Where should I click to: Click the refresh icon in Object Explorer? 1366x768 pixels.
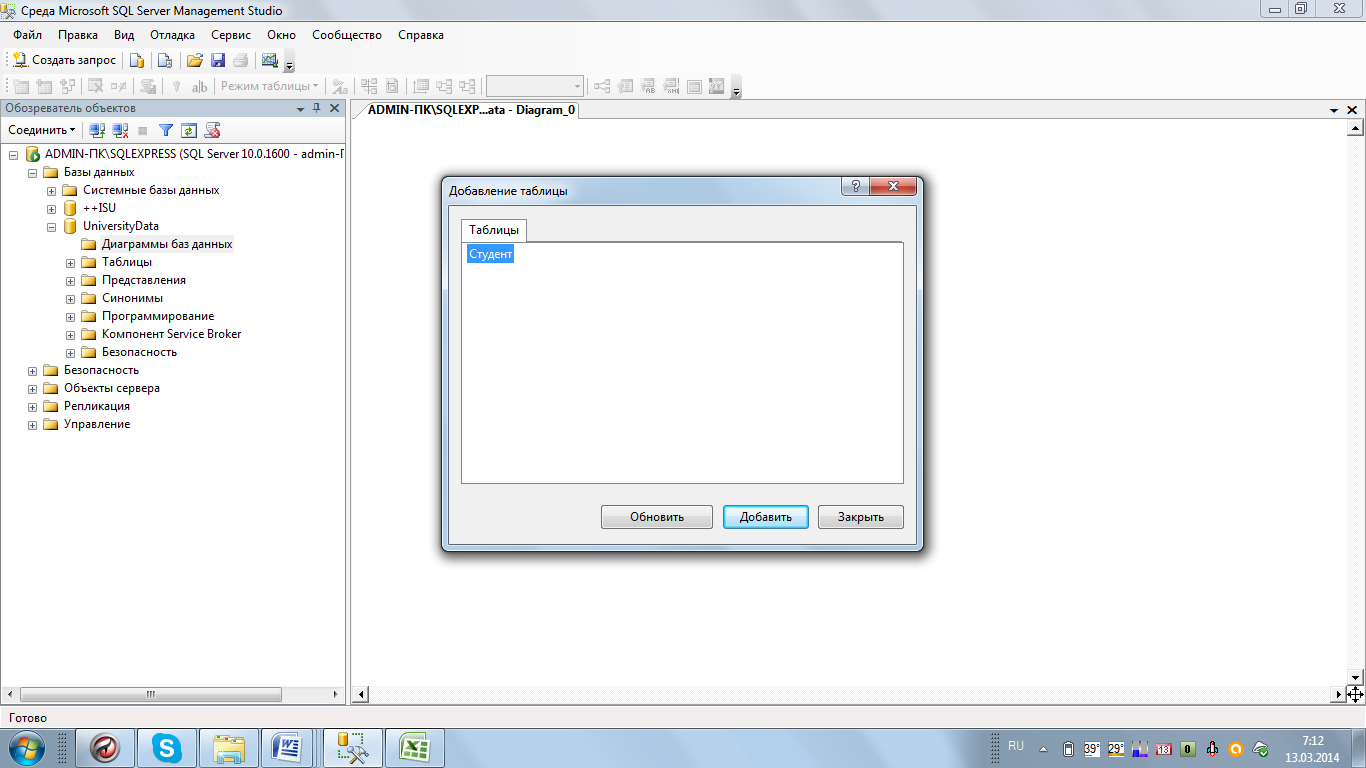coord(188,130)
